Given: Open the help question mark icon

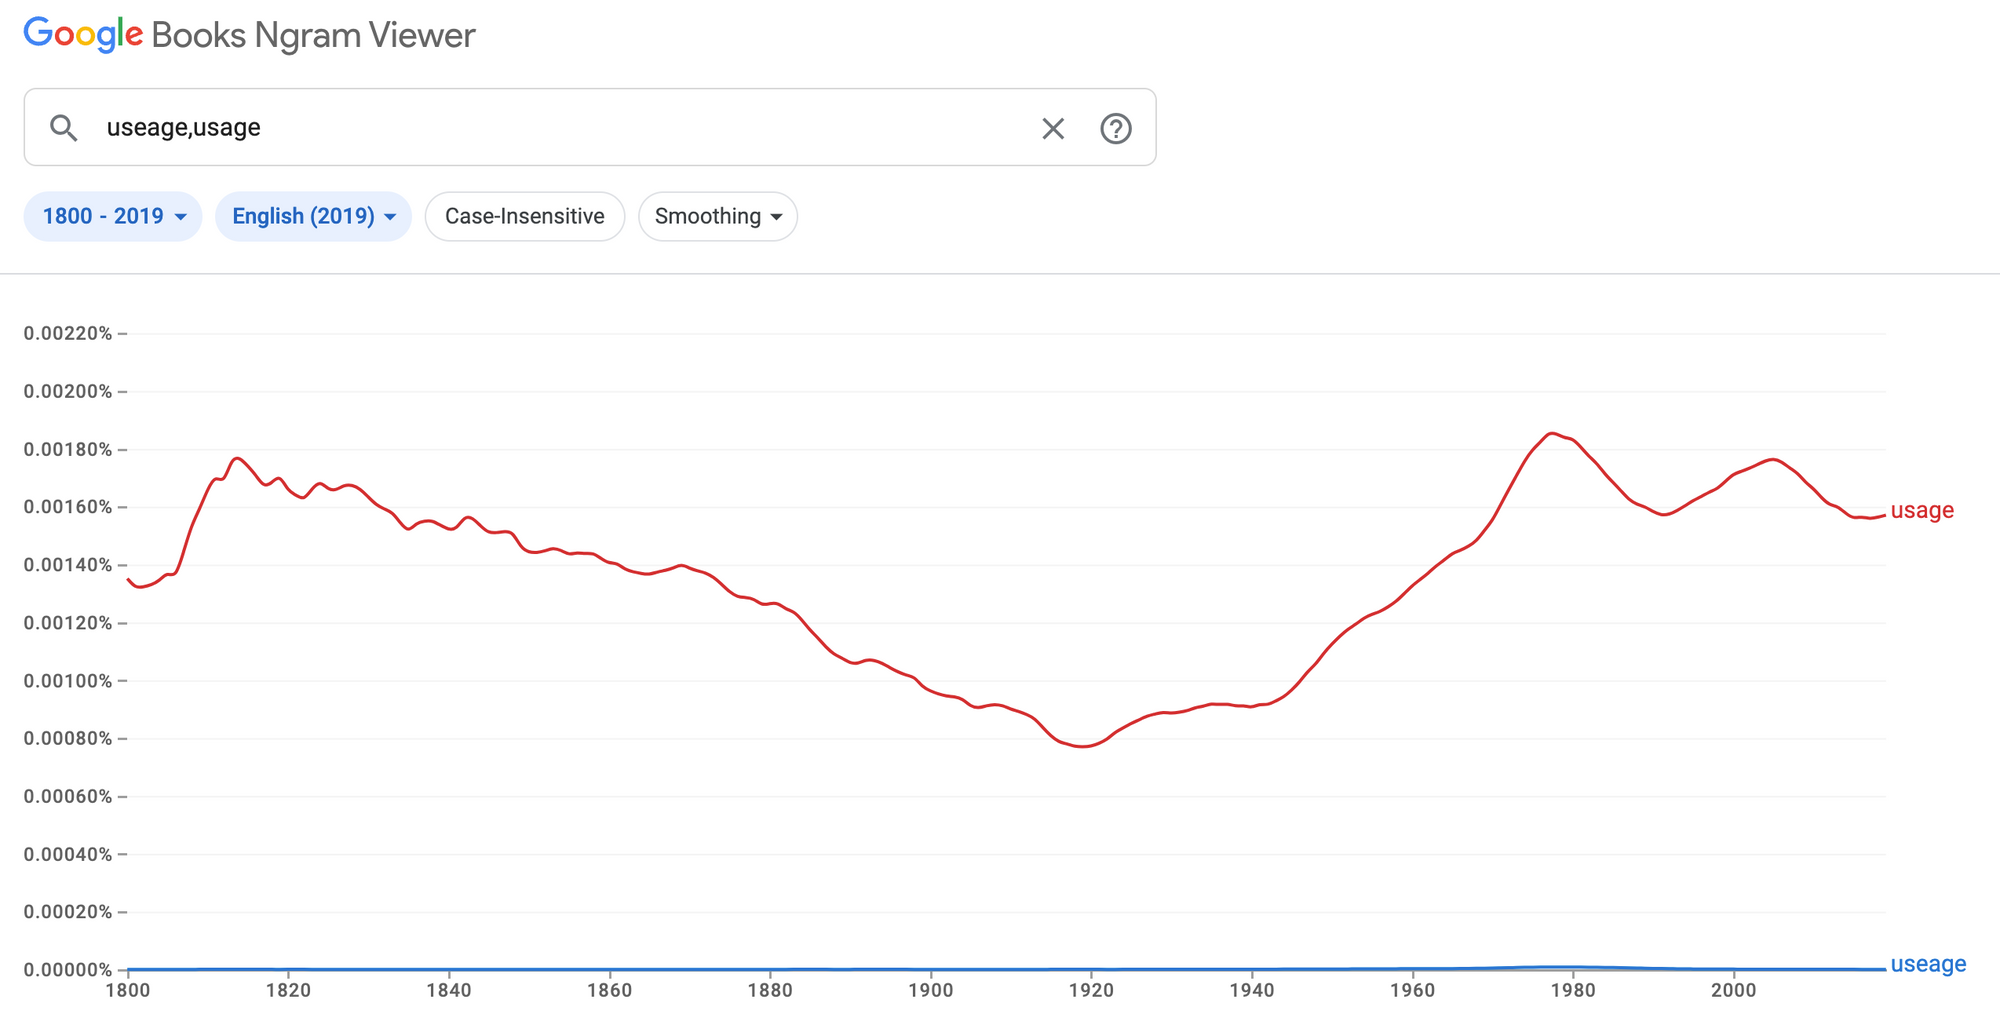Looking at the screenshot, I should [1116, 128].
